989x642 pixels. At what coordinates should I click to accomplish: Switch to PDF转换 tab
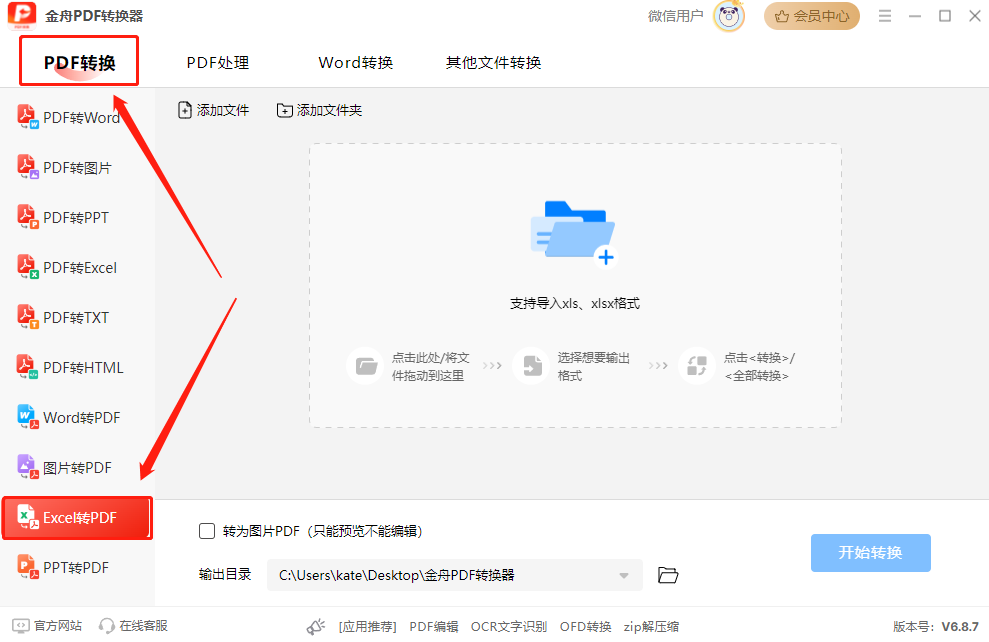tap(79, 62)
